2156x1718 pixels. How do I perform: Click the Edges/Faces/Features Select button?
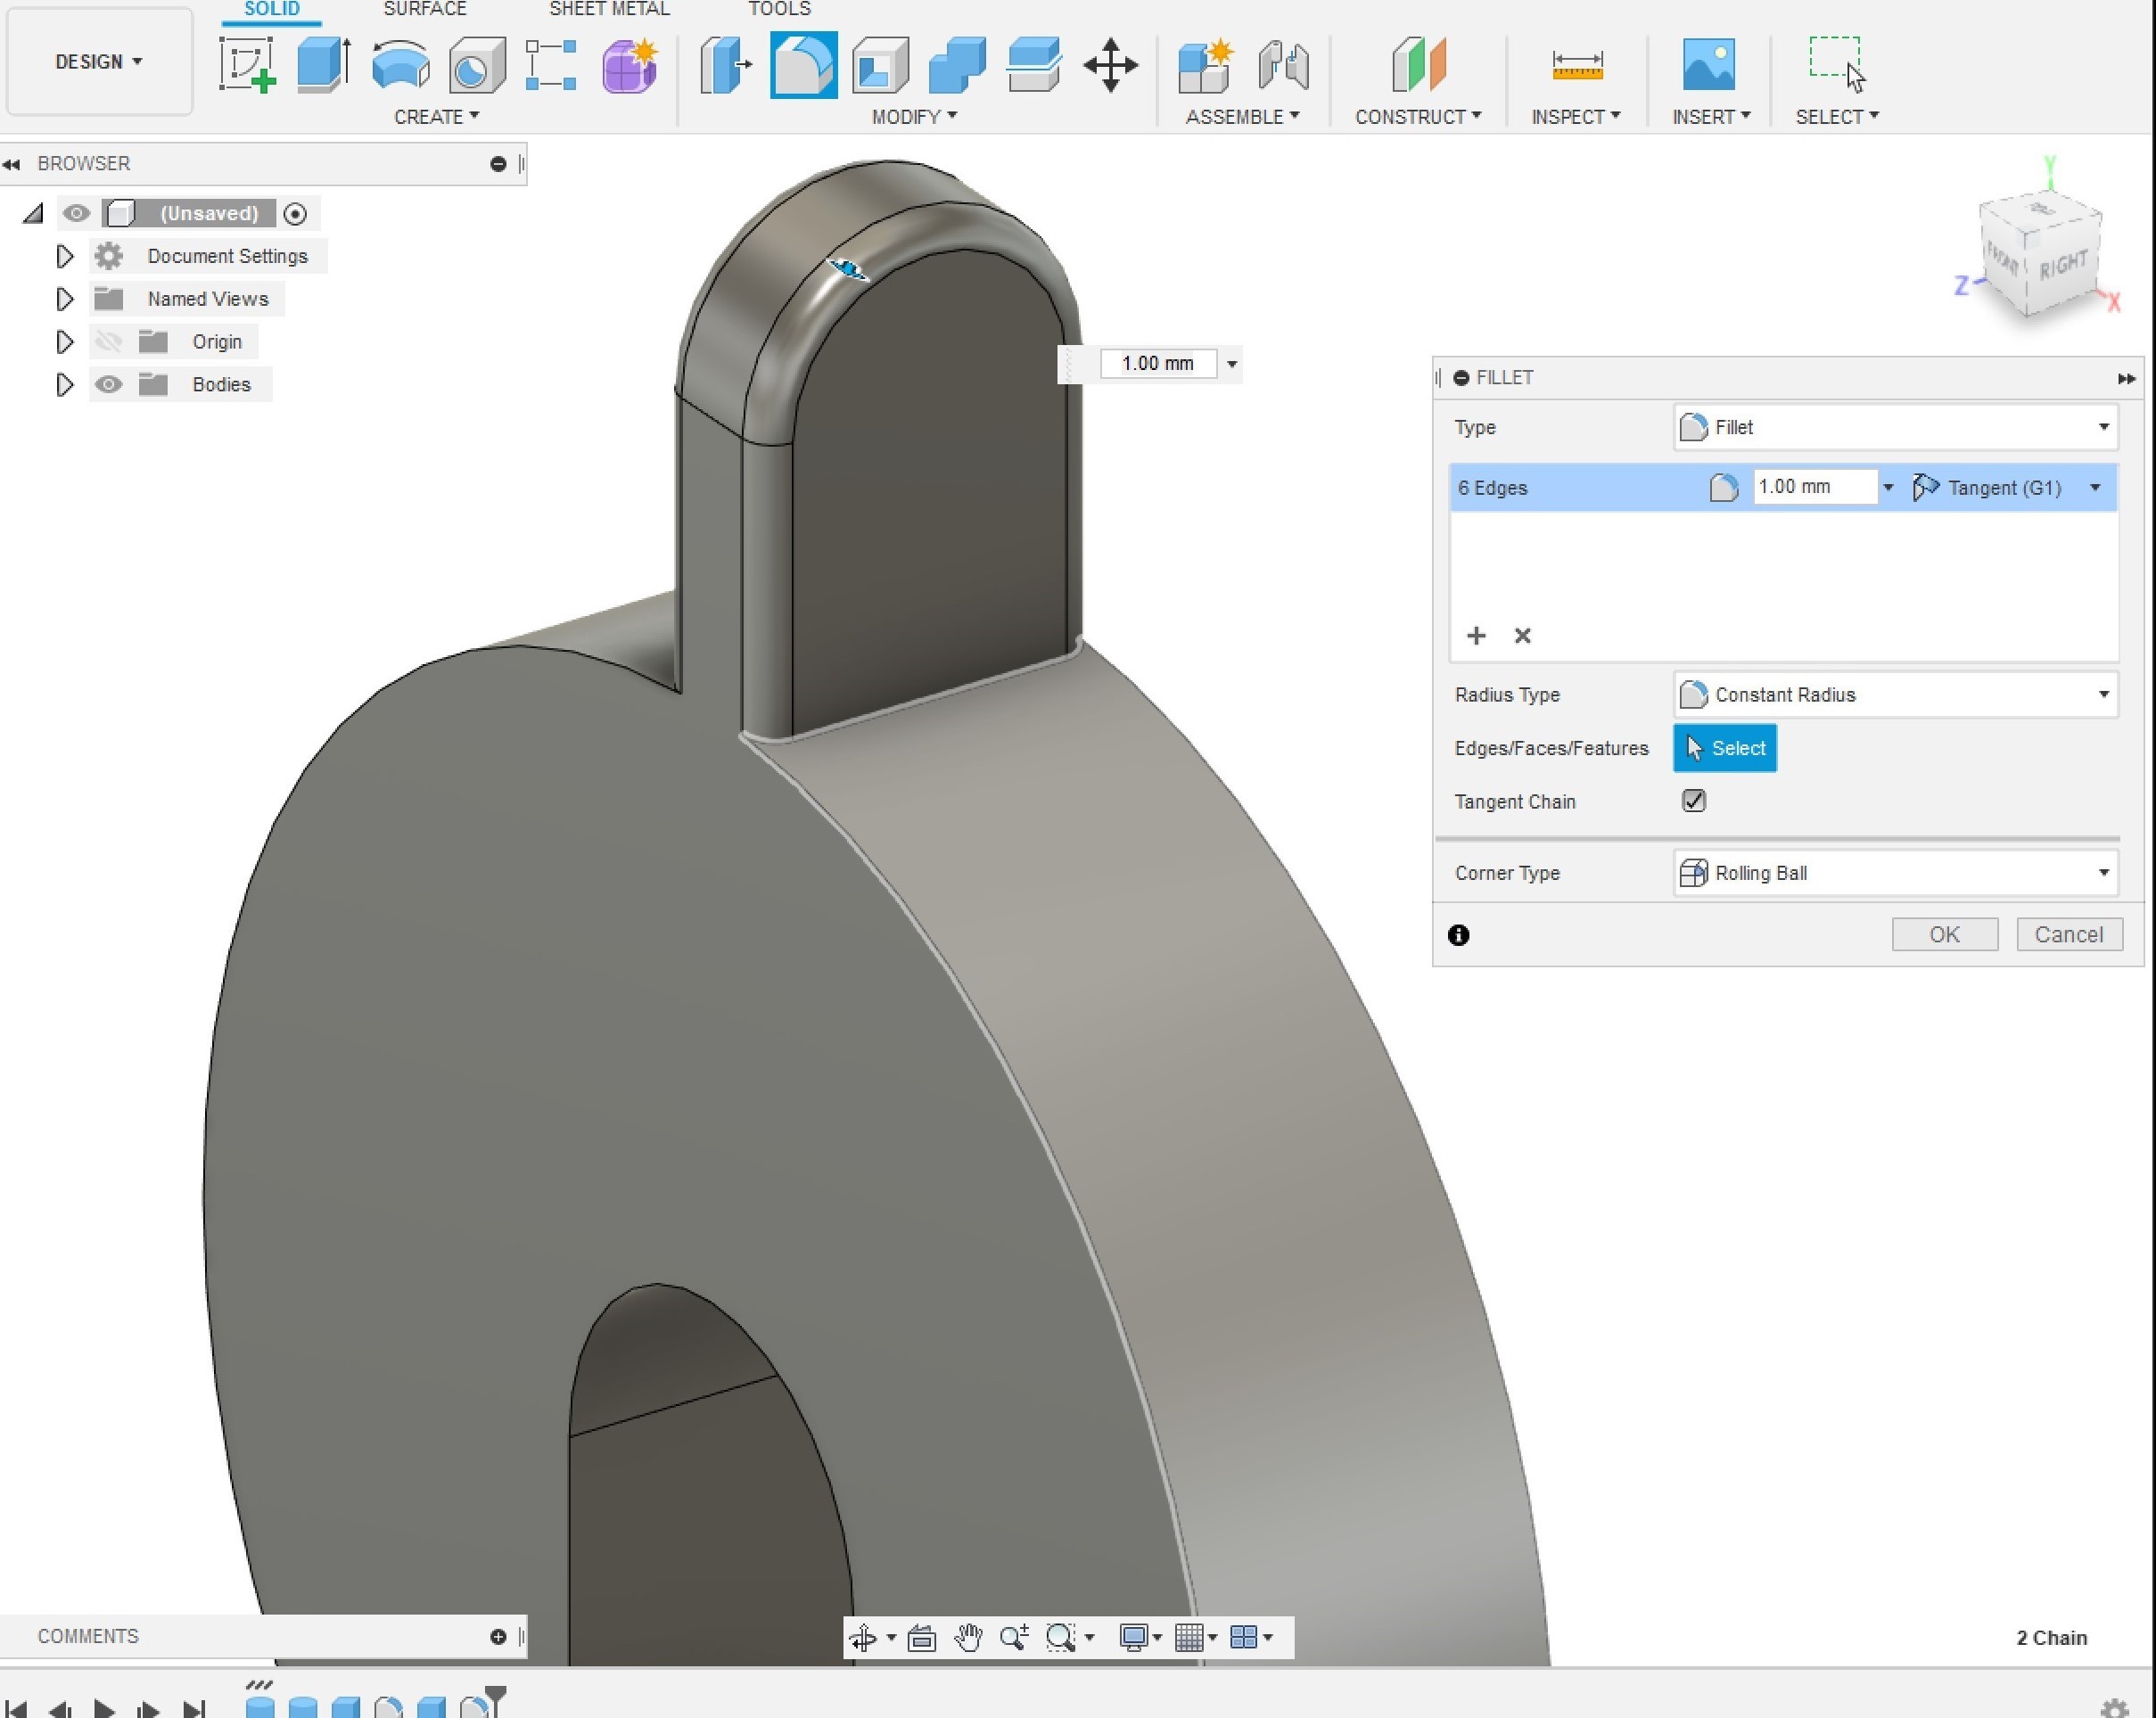click(x=1725, y=748)
